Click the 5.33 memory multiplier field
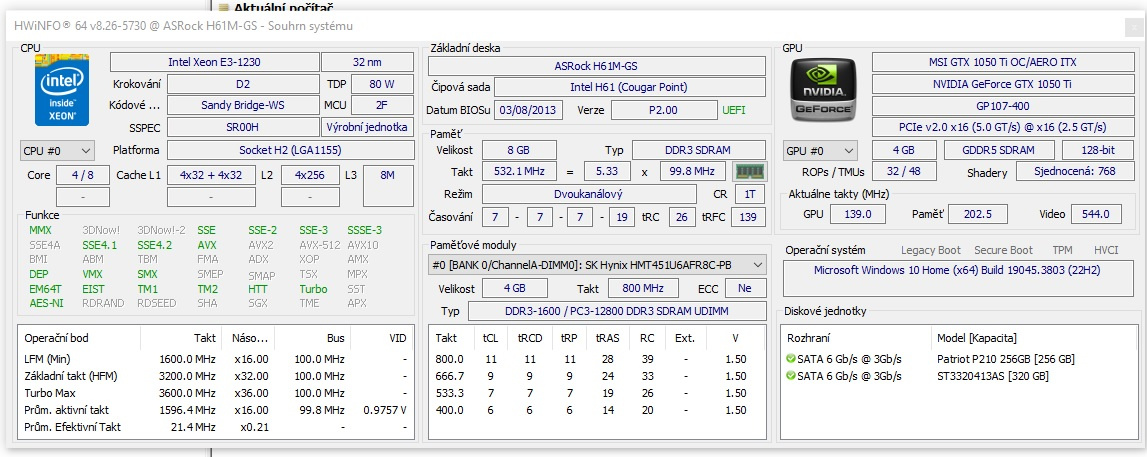Viewport: 1147px width, 457px height. [607, 172]
